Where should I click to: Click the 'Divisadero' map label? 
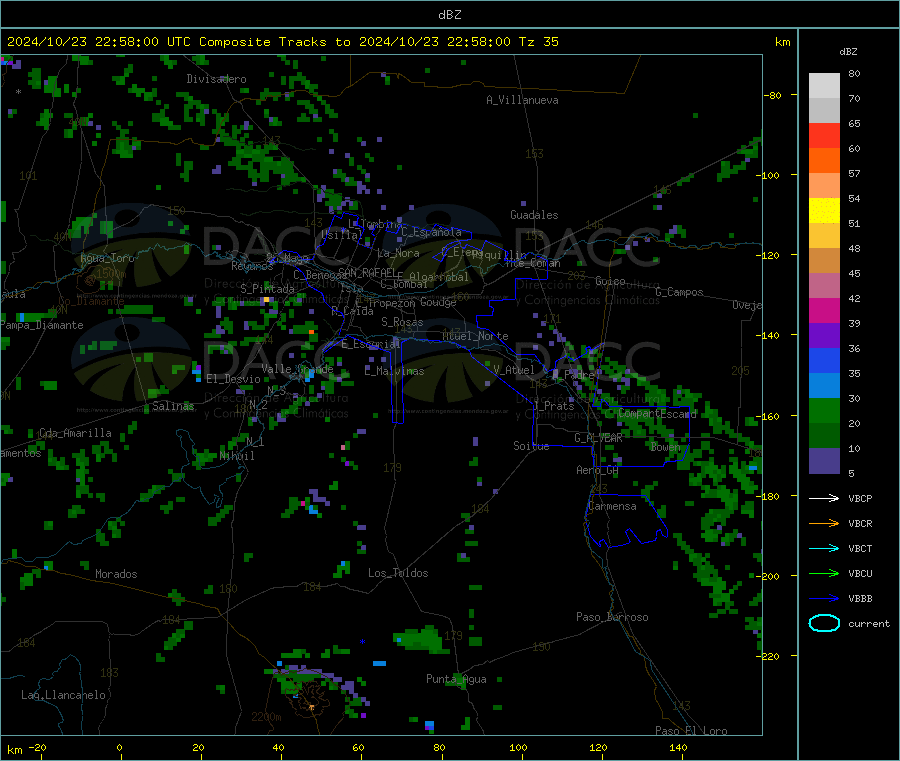tap(216, 79)
